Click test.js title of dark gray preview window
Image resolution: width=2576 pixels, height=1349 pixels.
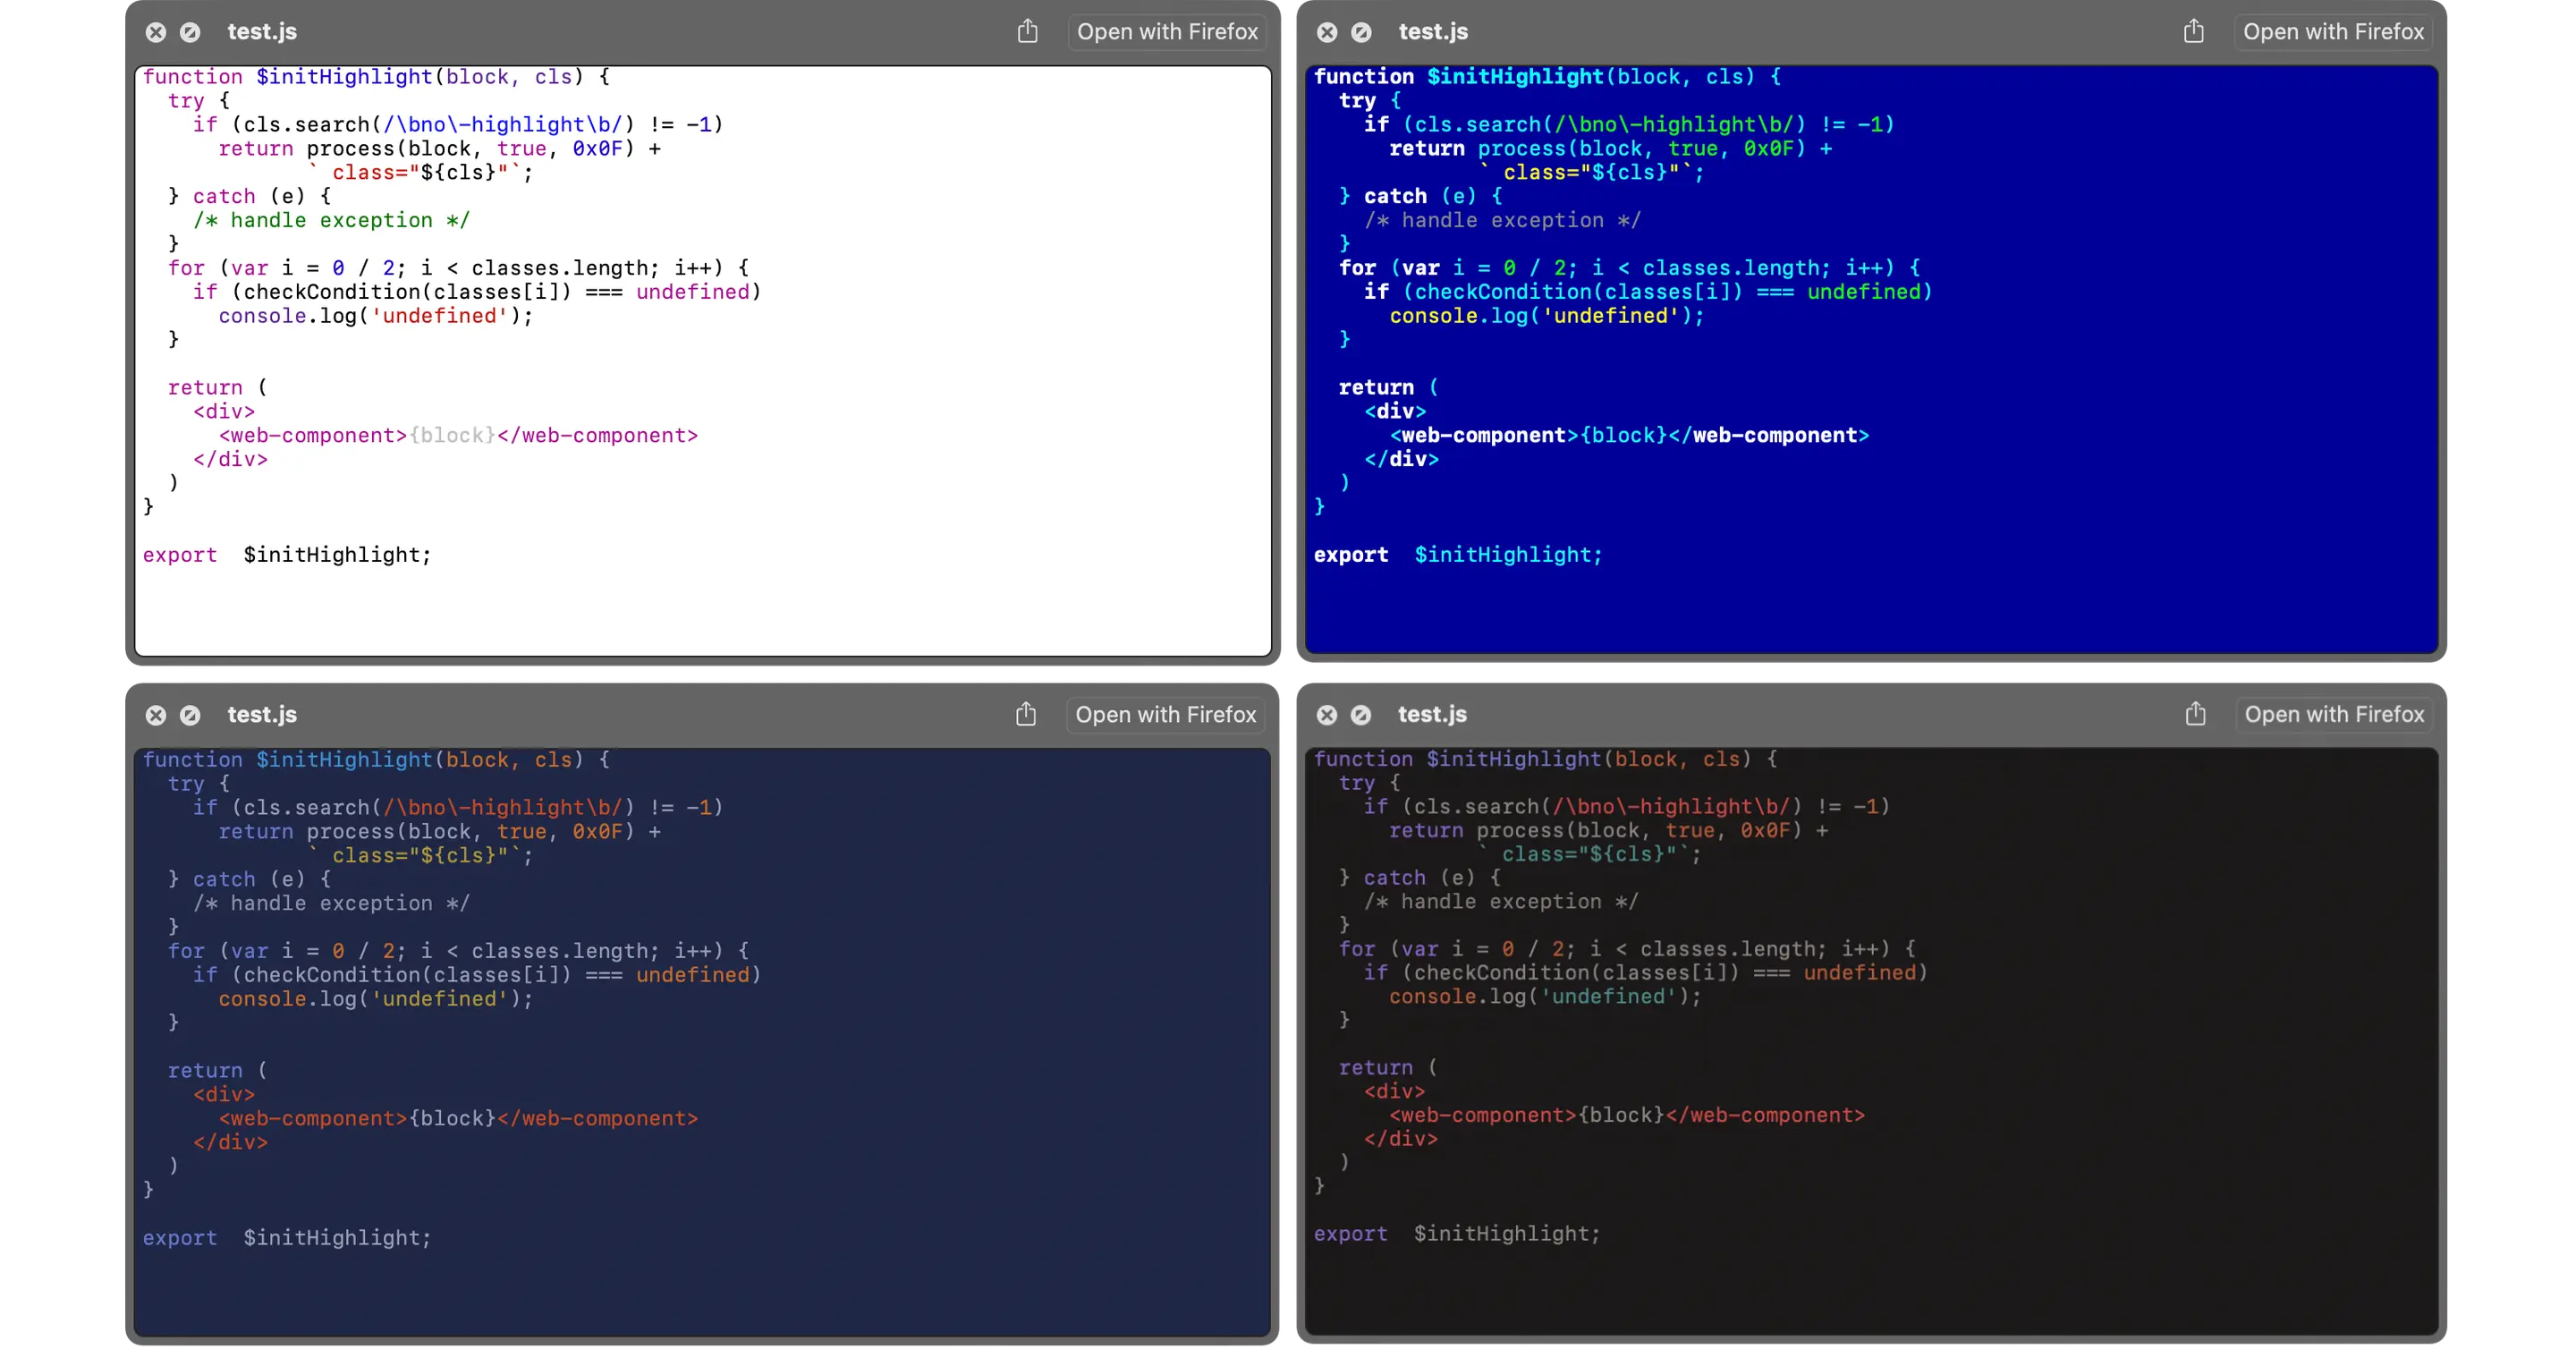click(1432, 714)
